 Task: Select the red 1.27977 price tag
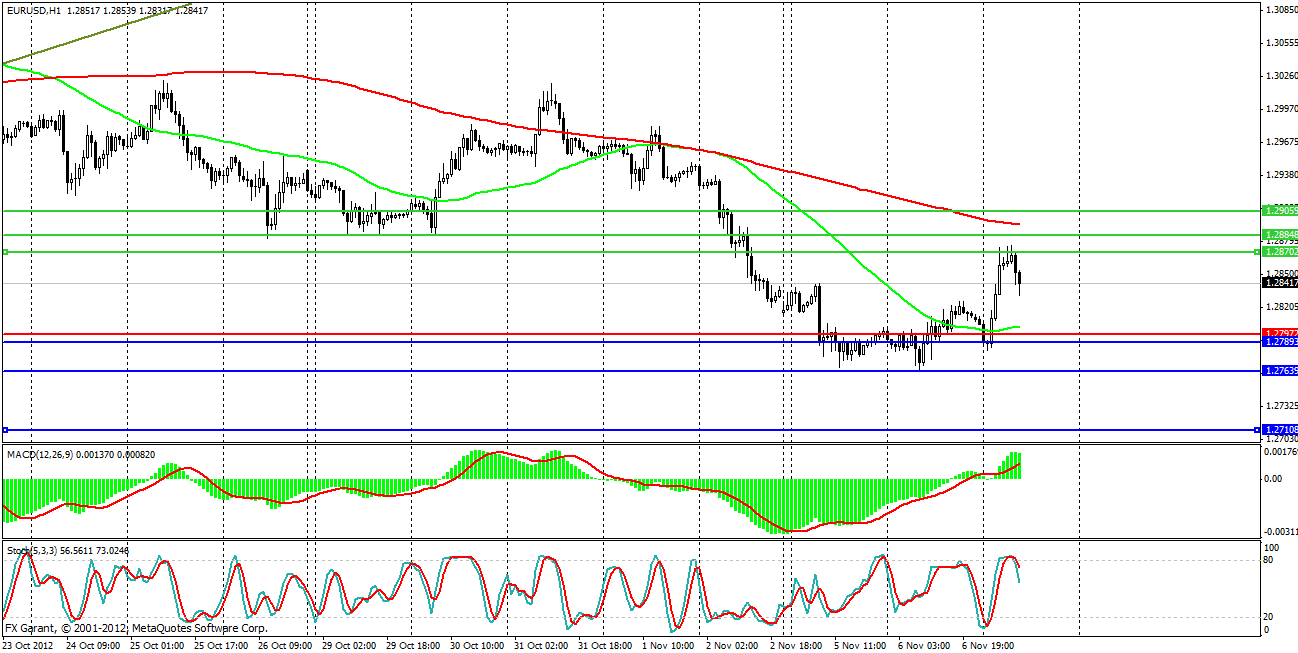[x=1280, y=333]
